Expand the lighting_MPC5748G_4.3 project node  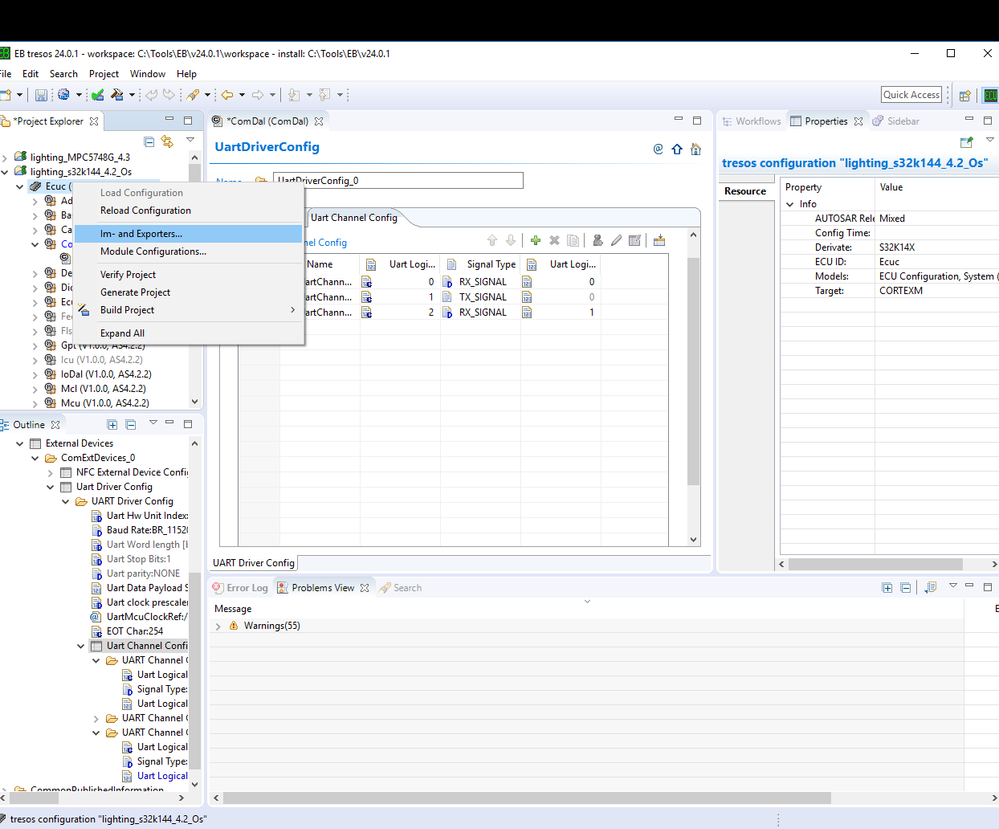6,157
